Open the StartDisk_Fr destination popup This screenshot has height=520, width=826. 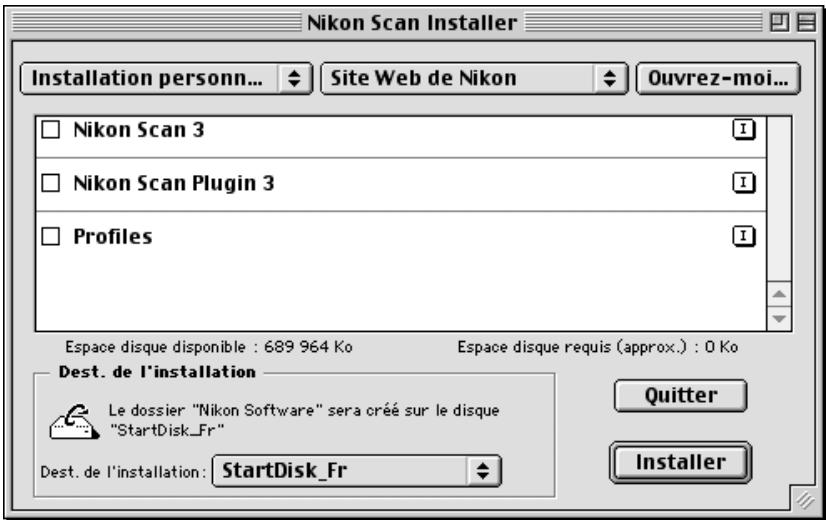pos(357,470)
